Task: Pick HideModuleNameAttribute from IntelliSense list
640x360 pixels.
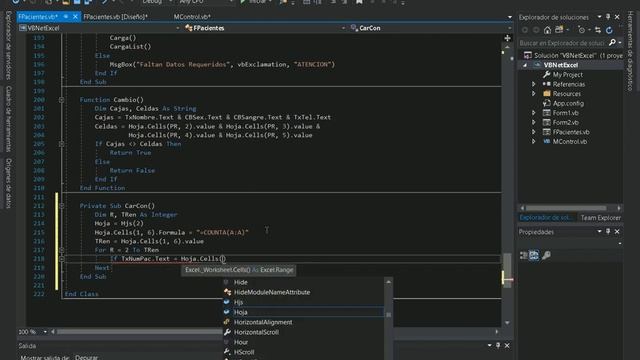Action: (304, 292)
